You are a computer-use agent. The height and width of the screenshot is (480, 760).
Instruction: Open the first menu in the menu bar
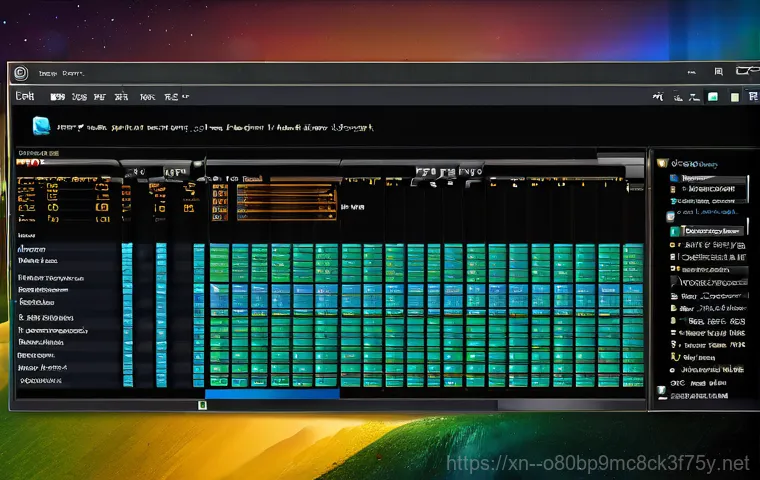pos(25,98)
